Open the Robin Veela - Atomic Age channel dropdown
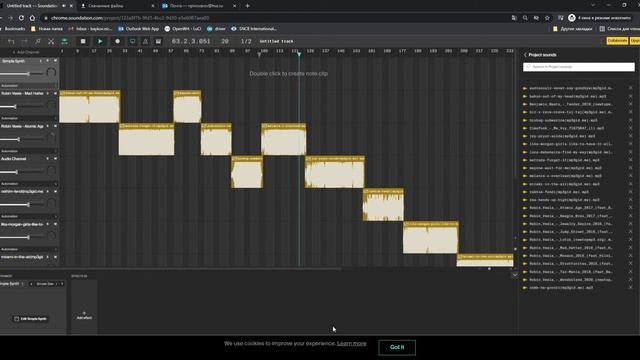 pos(47,126)
